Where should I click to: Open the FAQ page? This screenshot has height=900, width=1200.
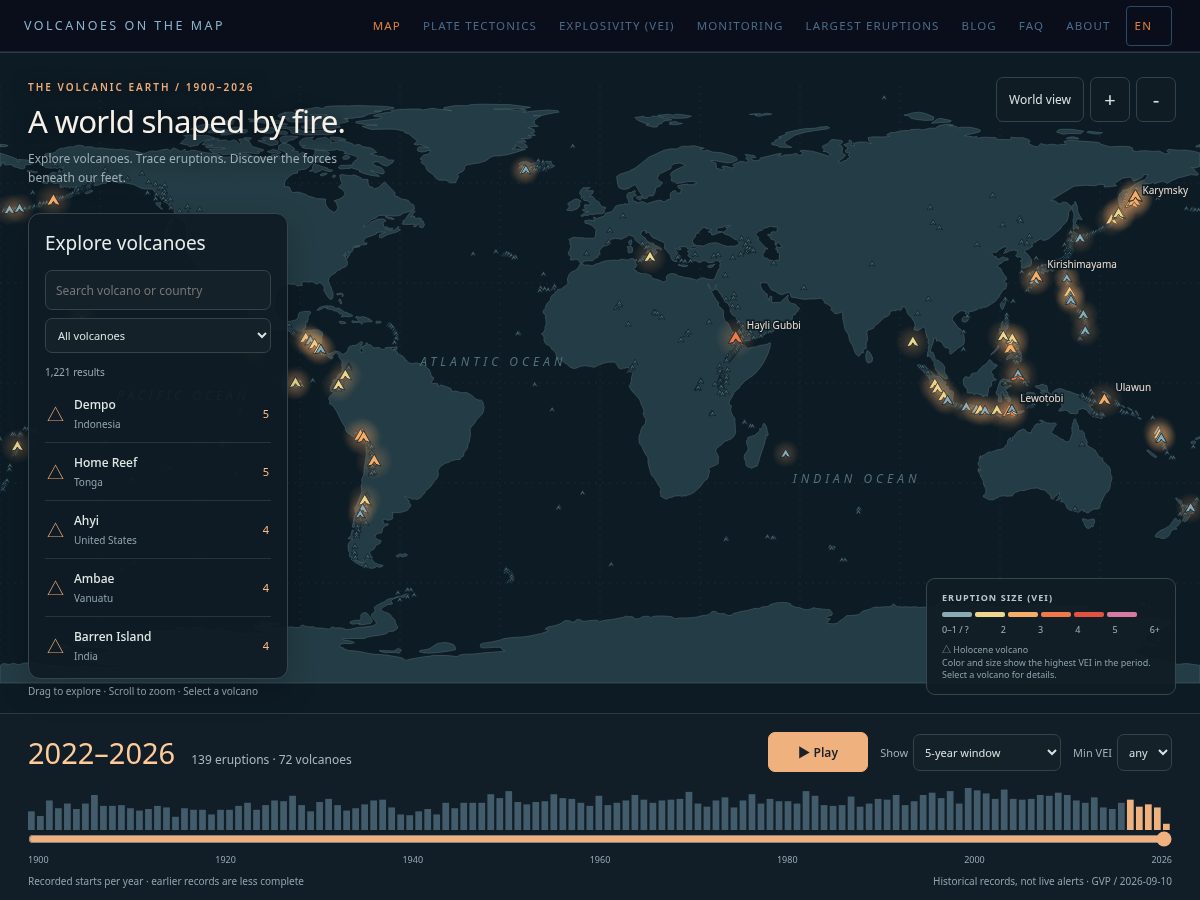1031,26
